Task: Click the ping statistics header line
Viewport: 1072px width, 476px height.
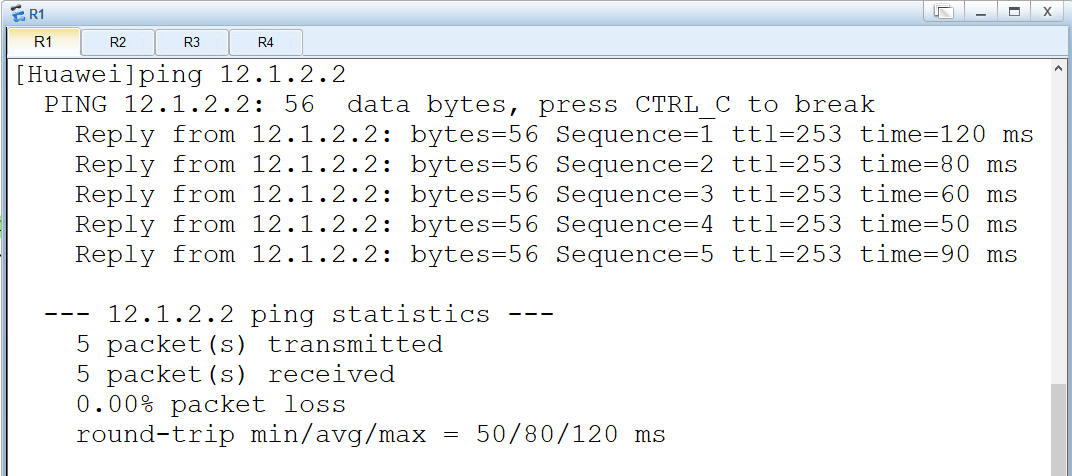Action: click(x=299, y=315)
